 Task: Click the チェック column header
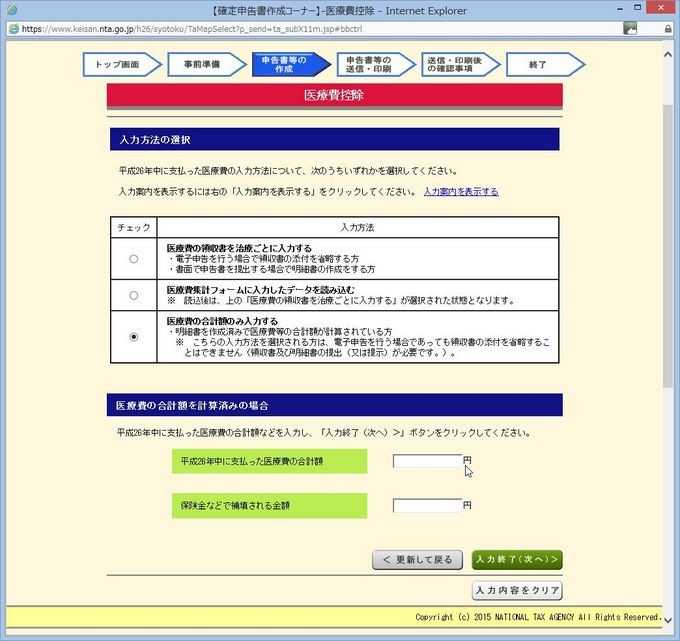click(134, 227)
